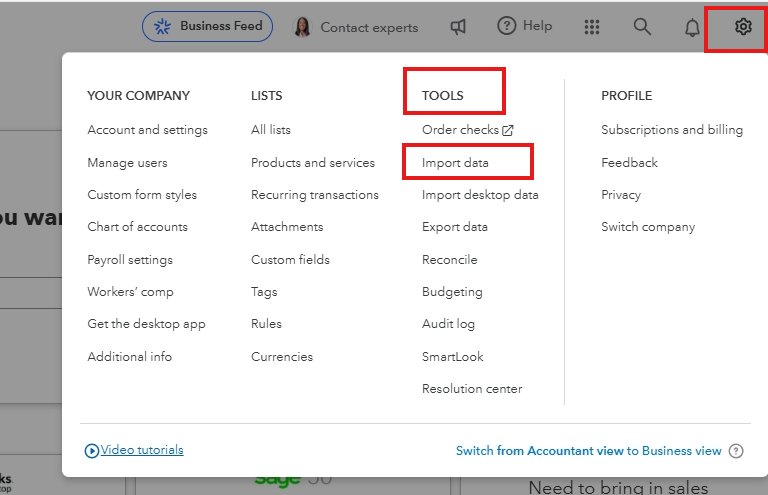Click Subscriptions and billing

tap(671, 130)
